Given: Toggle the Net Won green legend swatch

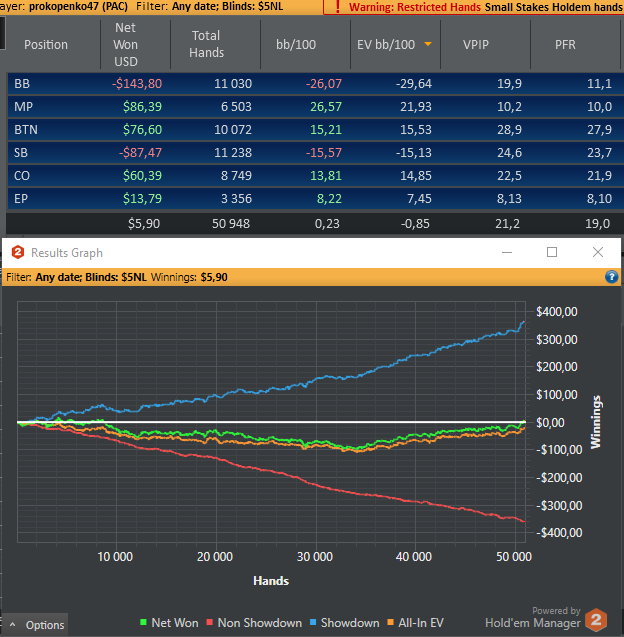Looking at the screenshot, I should pyautogui.click(x=143, y=622).
